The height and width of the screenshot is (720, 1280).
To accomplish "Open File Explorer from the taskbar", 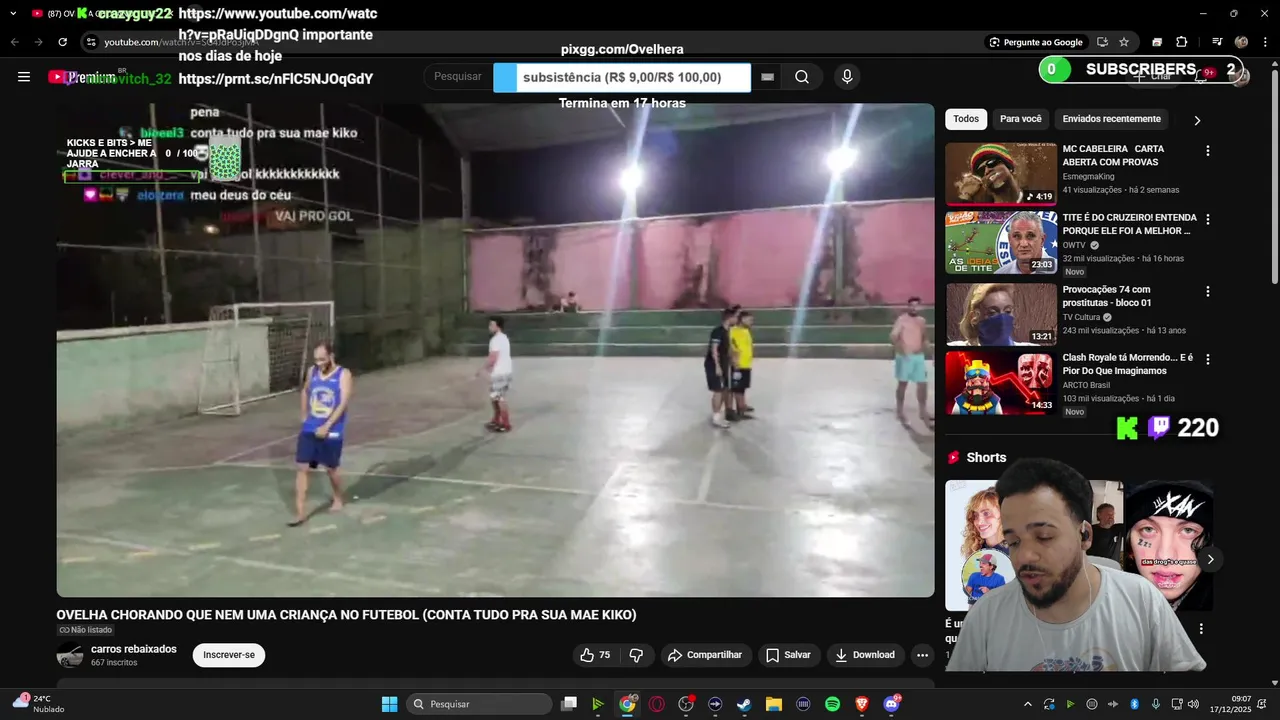I will (773, 704).
